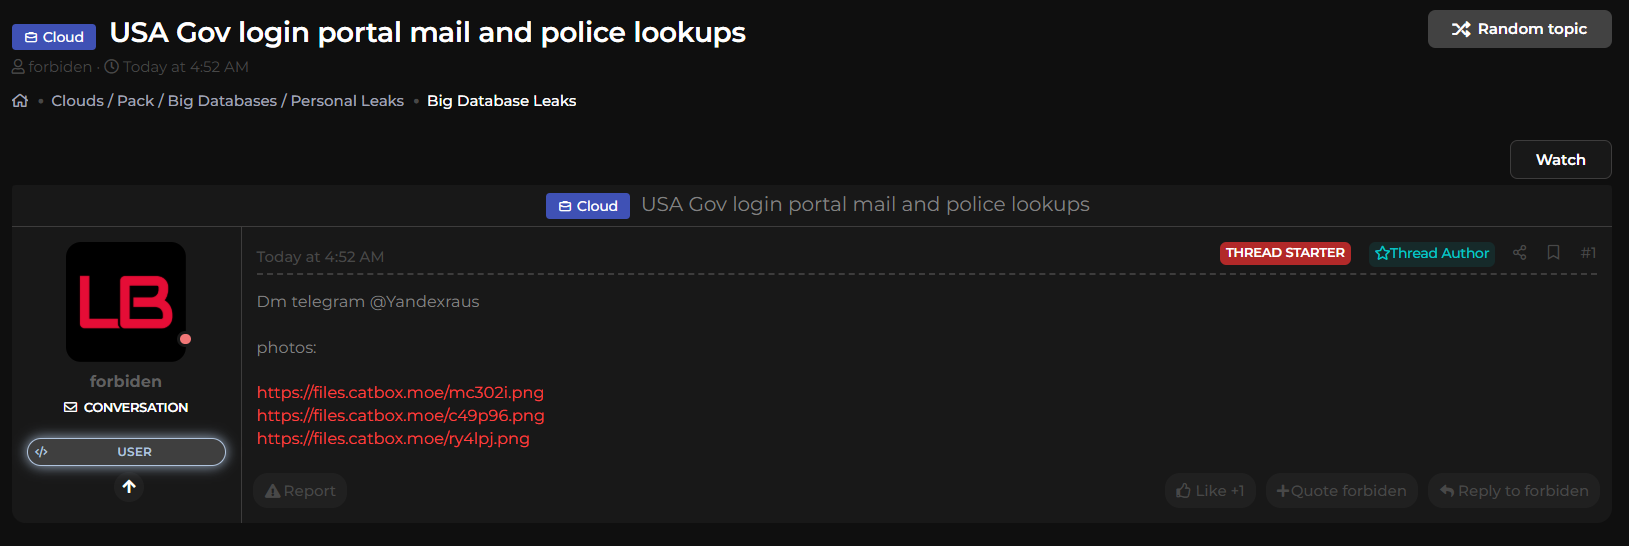The image size is (1629, 546).
Task: Open the mc302i.png catbox link
Action: pyautogui.click(x=400, y=392)
